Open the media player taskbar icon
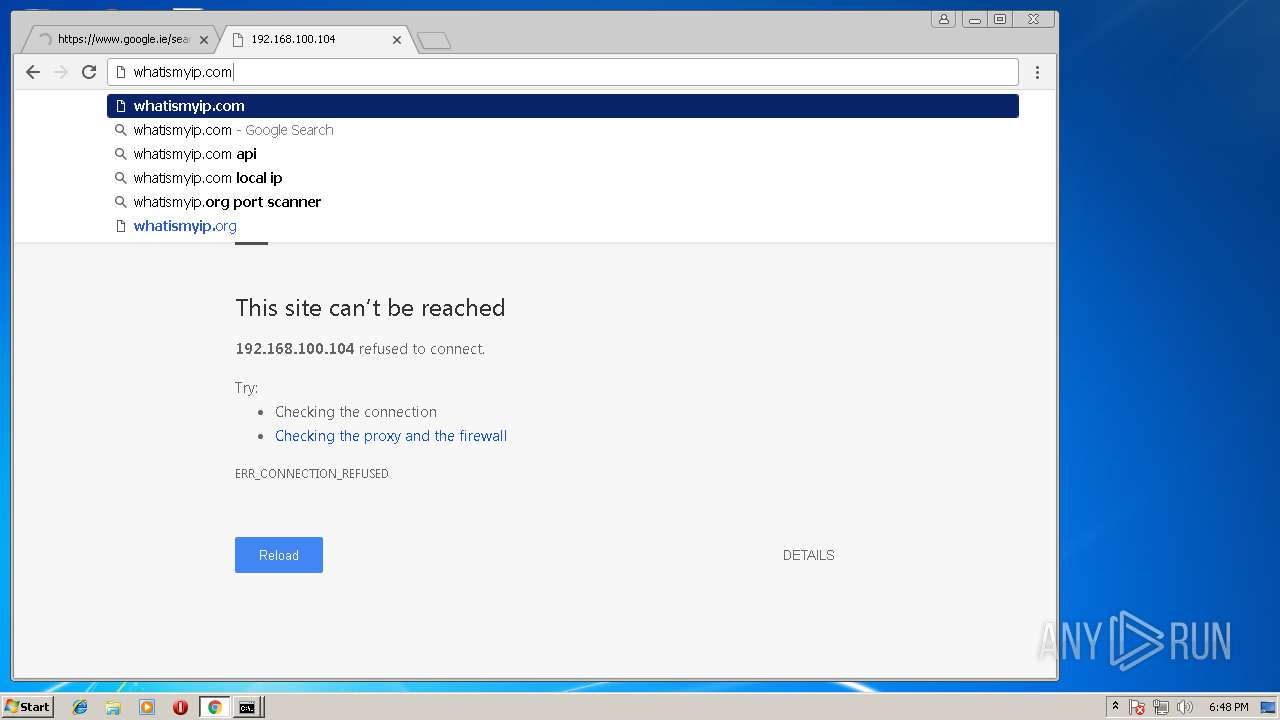This screenshot has height=720, width=1280. pyautogui.click(x=147, y=707)
